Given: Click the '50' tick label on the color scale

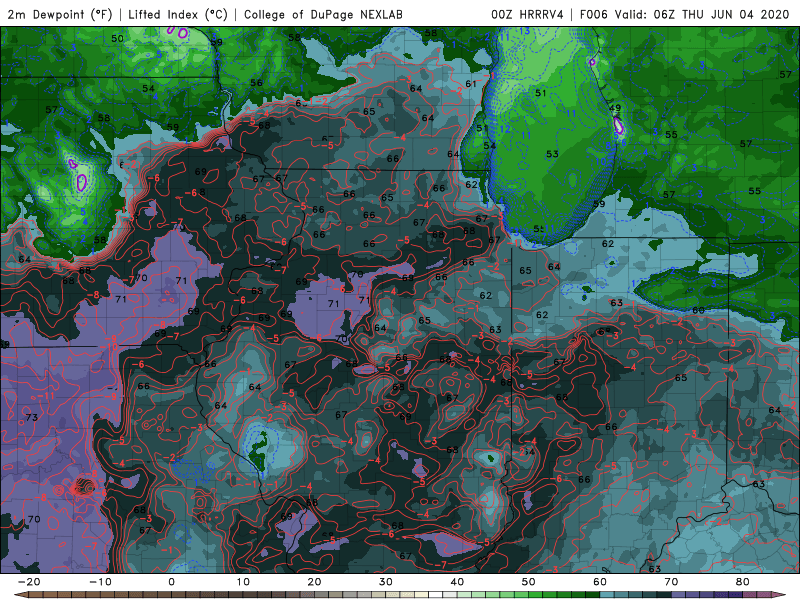Looking at the screenshot, I should coord(529,582).
